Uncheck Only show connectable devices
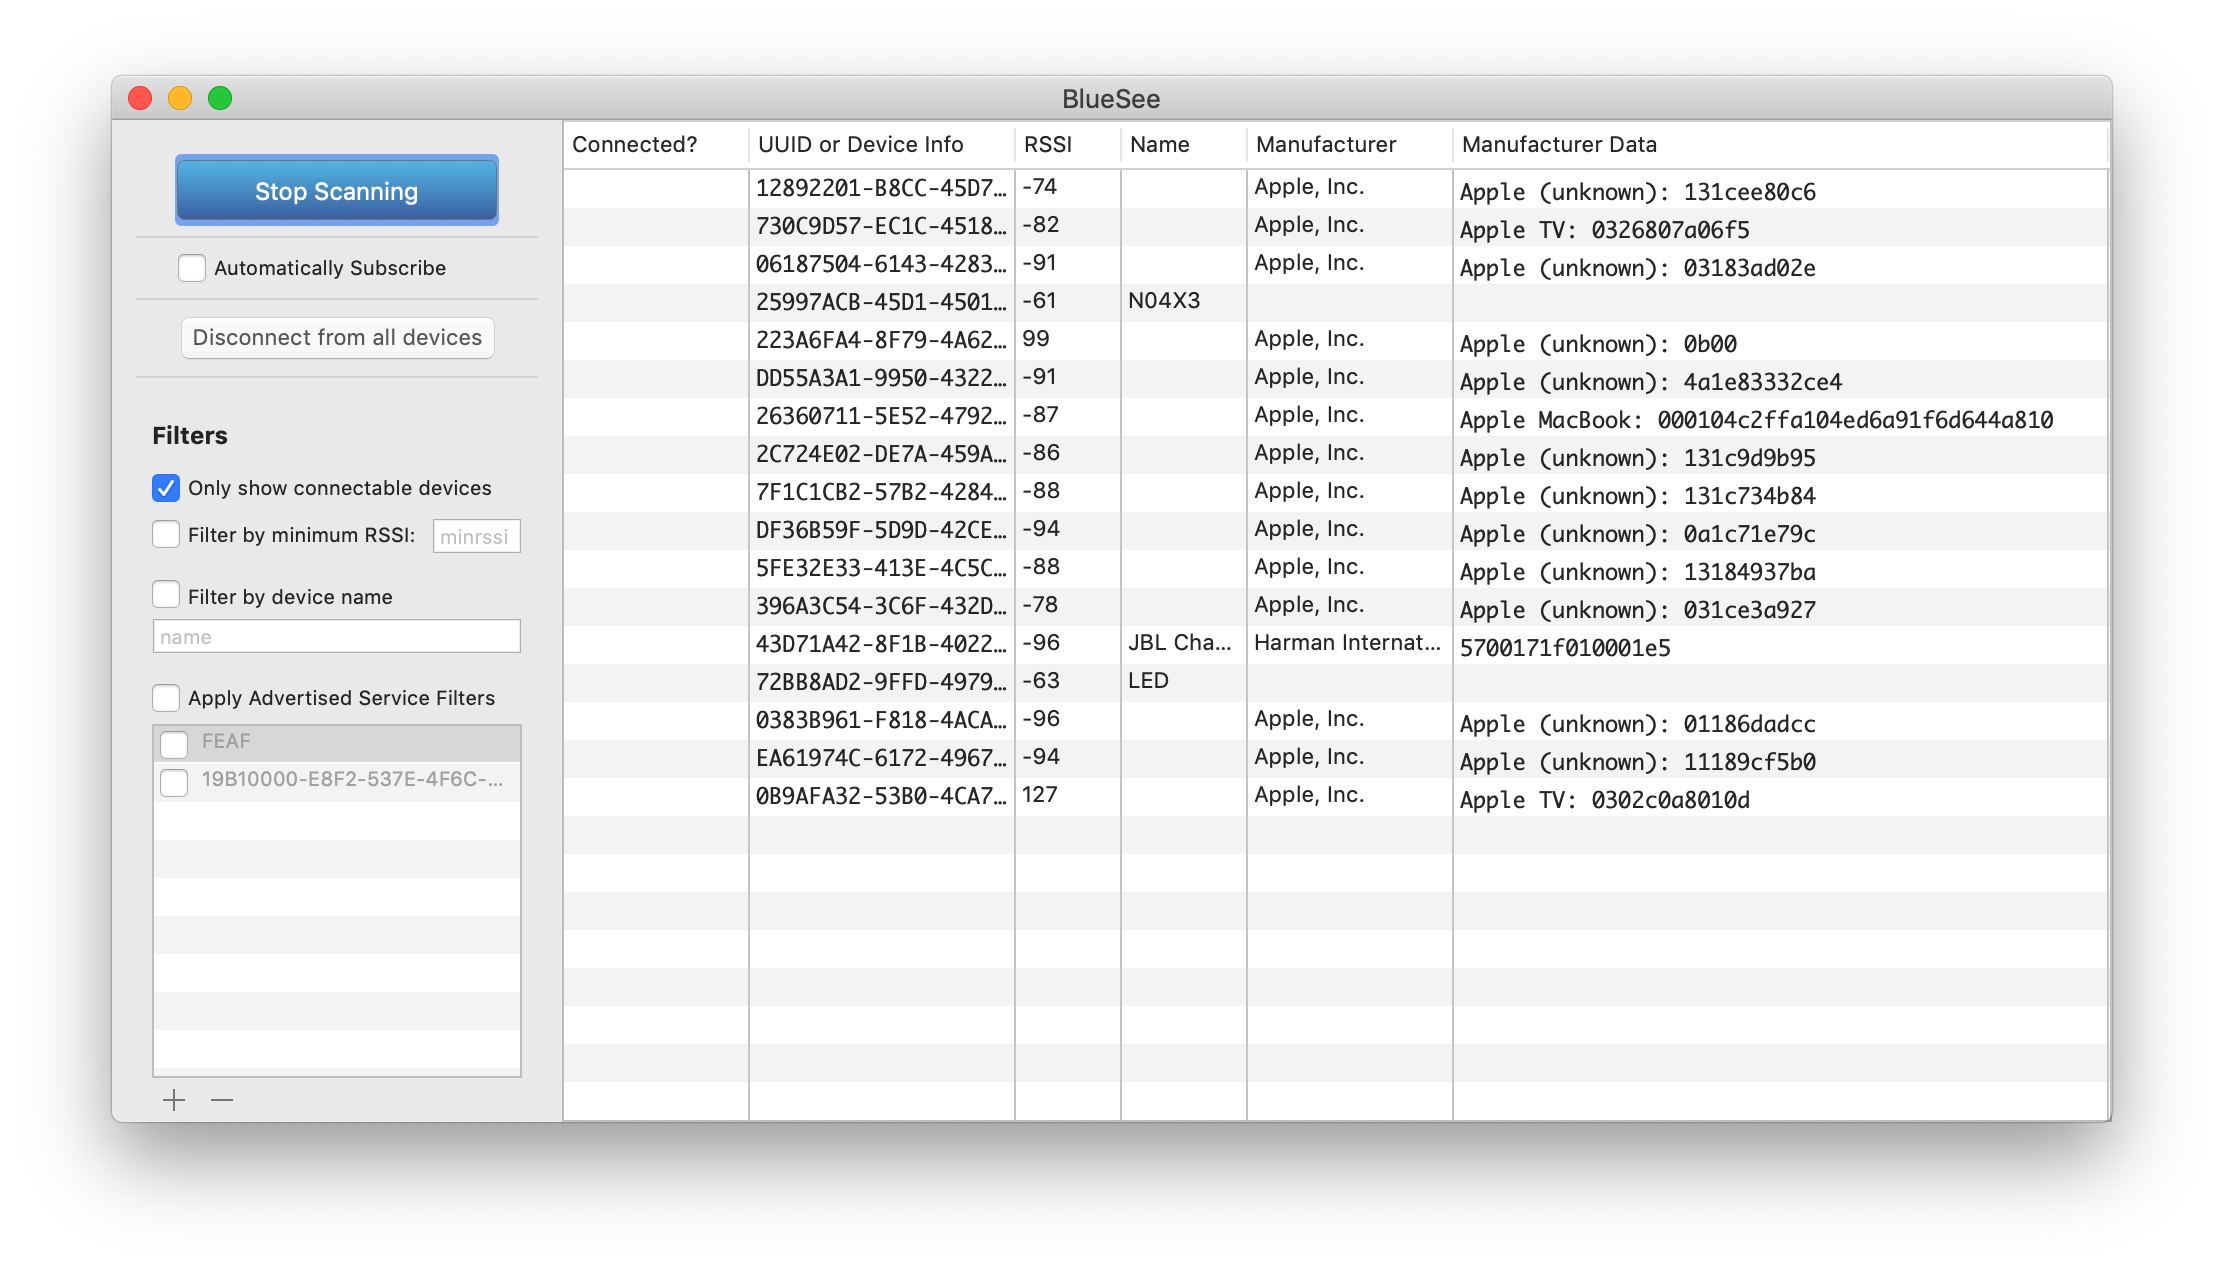Viewport: 2224px width, 1270px height. click(166, 488)
